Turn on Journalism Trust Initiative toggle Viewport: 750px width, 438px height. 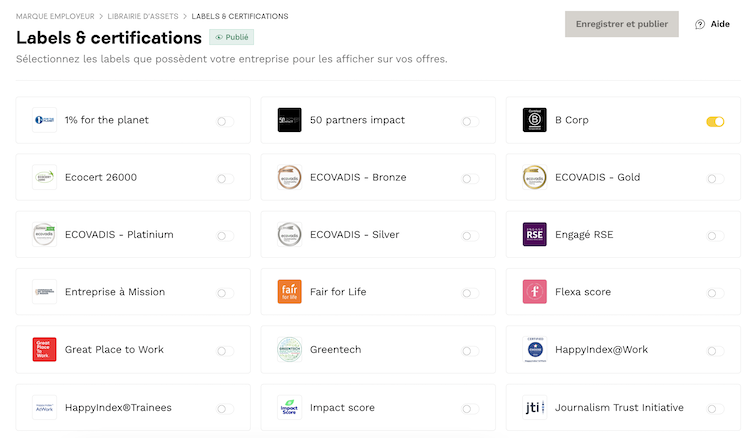[716, 409]
